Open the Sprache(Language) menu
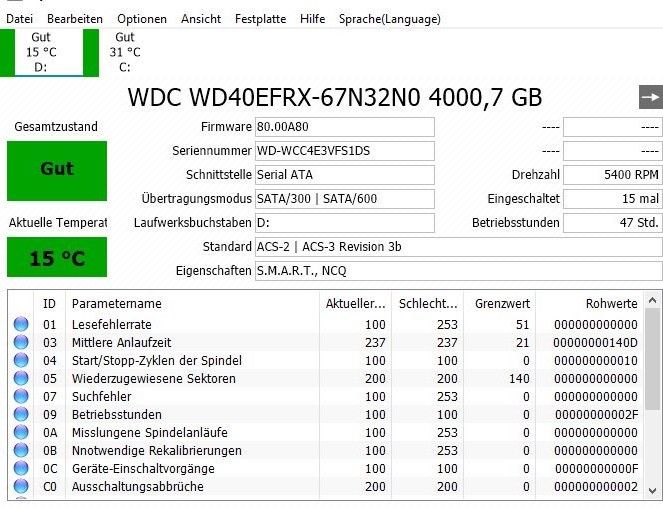This screenshot has height=508, width=663. 390,19
